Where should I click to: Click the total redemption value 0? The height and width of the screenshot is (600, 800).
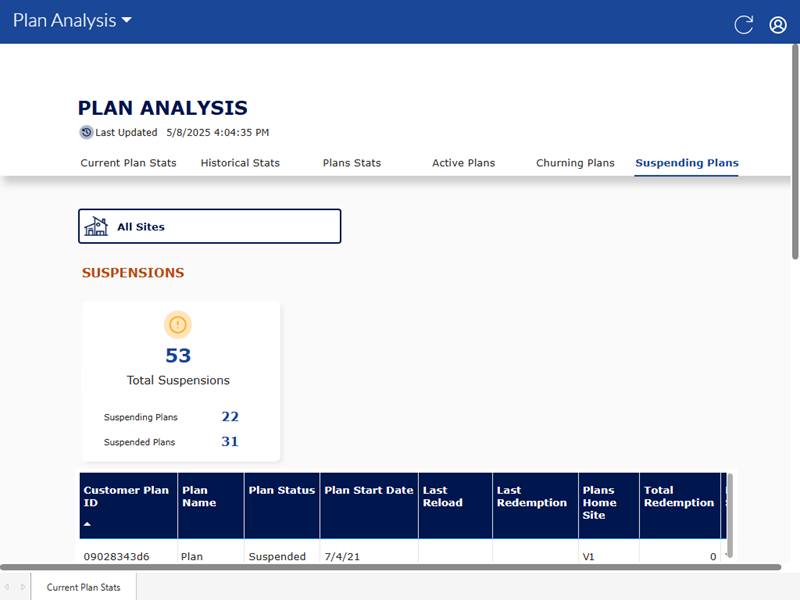tap(713, 557)
